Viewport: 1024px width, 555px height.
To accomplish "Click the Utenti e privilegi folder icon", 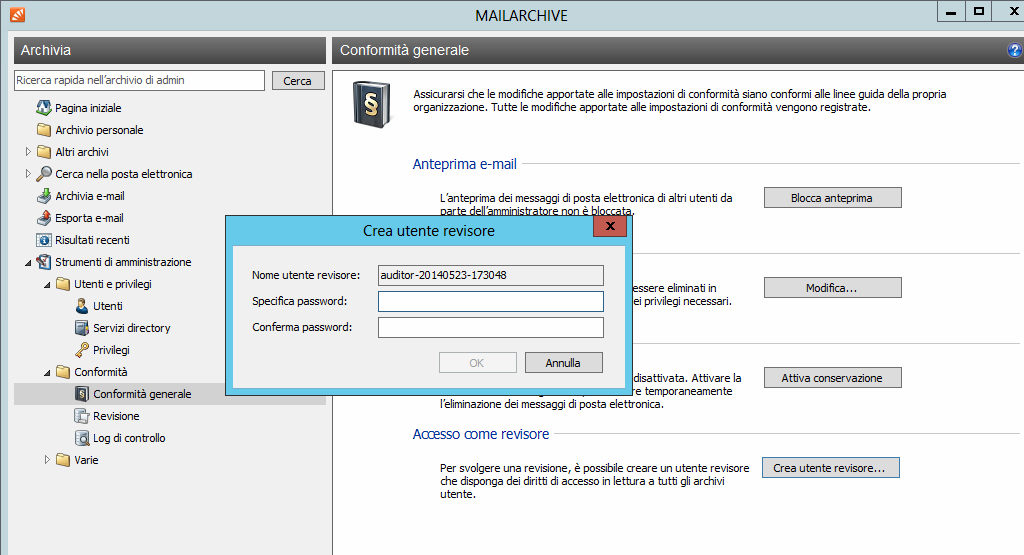I will (x=63, y=284).
